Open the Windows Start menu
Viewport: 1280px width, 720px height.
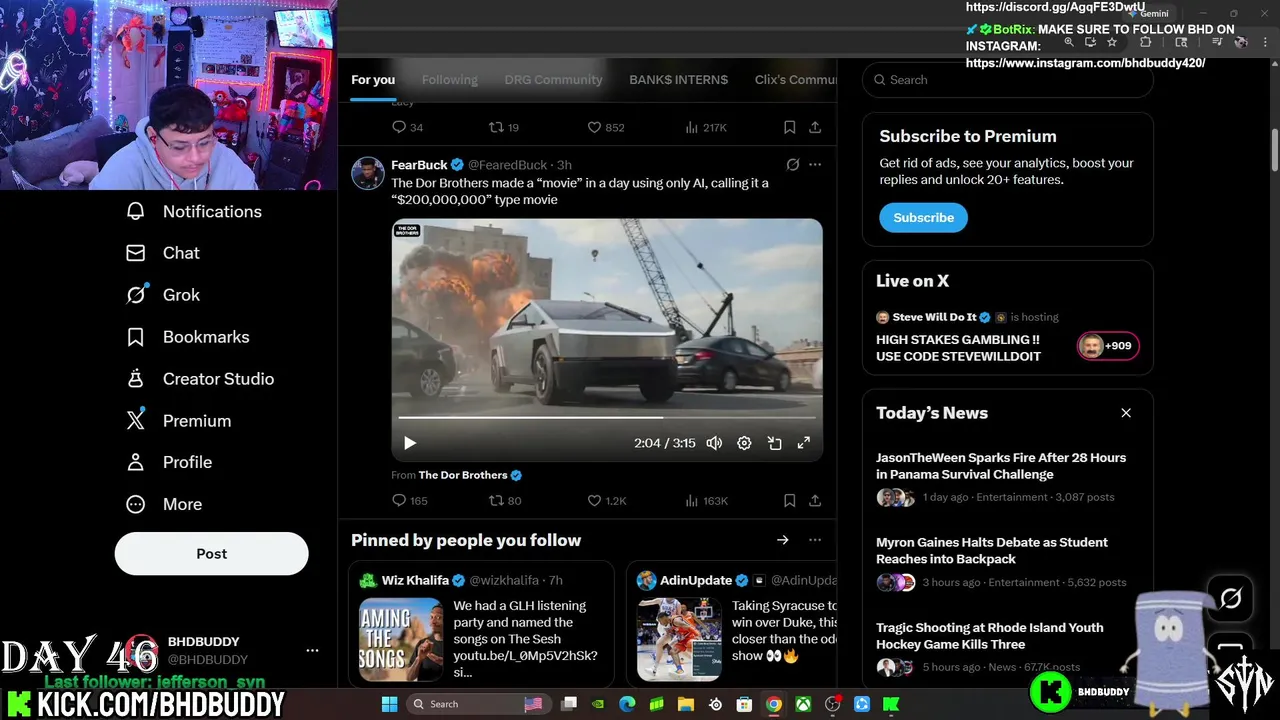tap(389, 704)
